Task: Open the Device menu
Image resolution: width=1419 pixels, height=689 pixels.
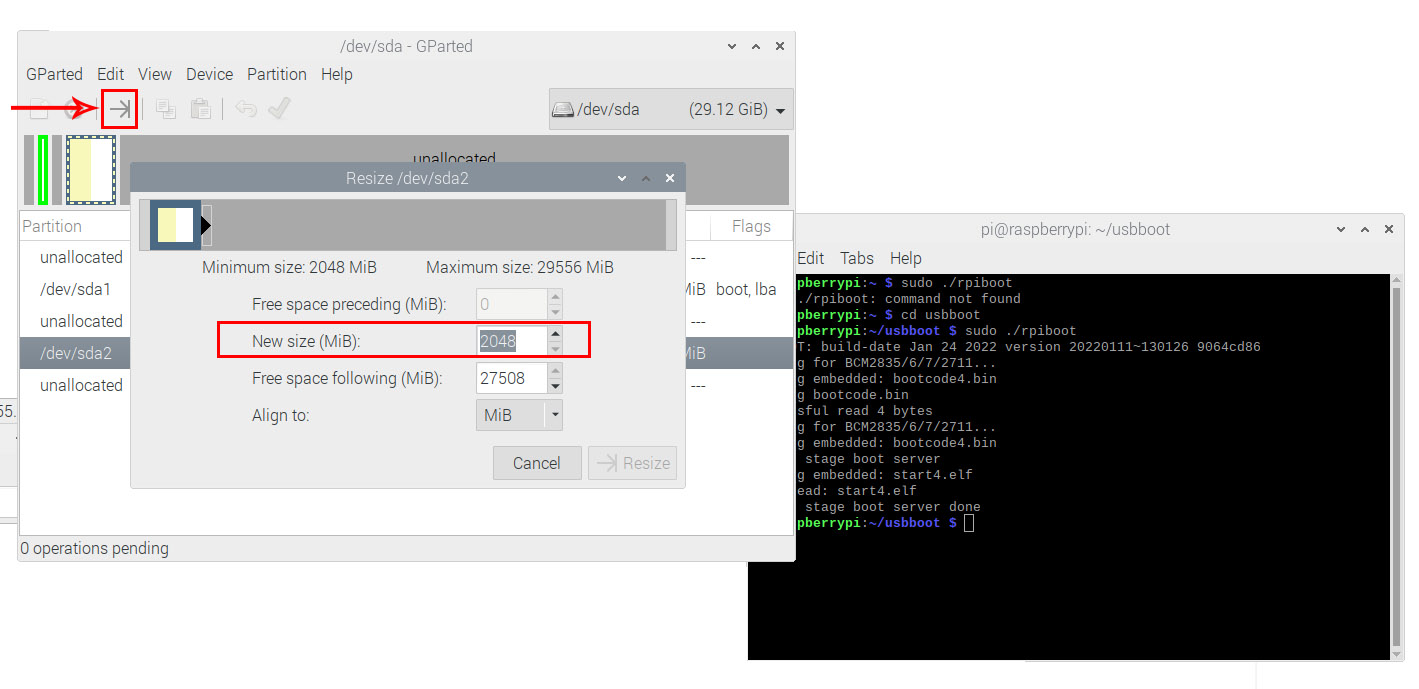Action: pos(209,74)
